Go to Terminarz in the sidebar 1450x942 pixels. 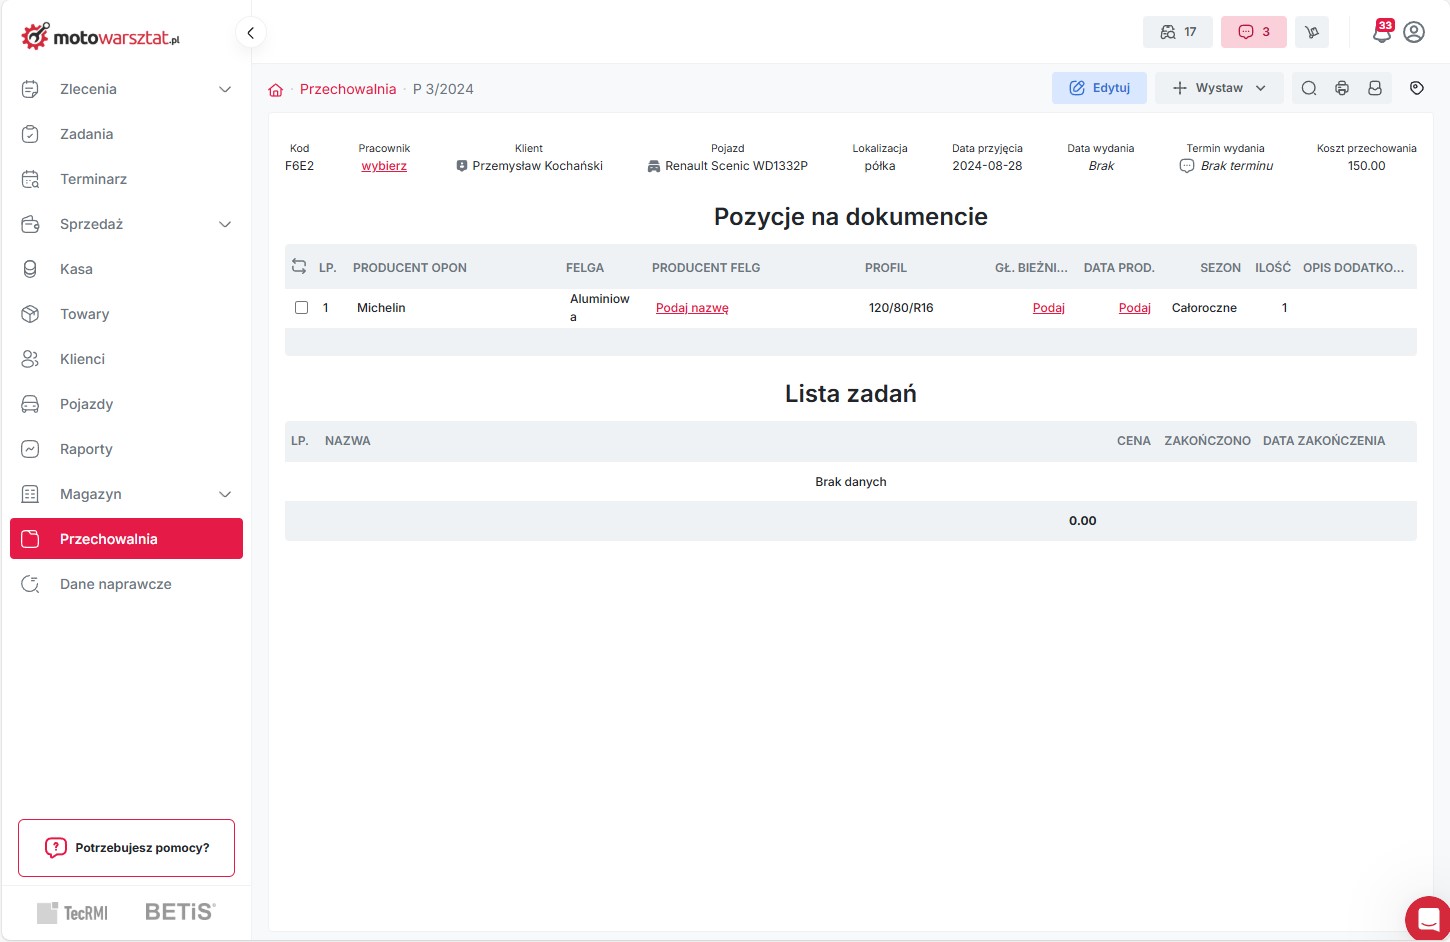pos(93,179)
